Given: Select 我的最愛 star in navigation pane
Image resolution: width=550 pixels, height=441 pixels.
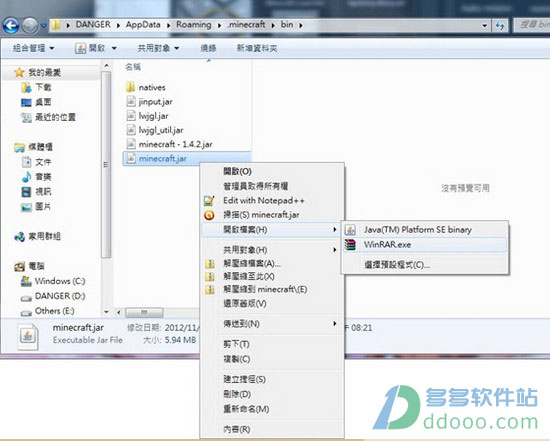Looking at the screenshot, I should tap(38, 73).
